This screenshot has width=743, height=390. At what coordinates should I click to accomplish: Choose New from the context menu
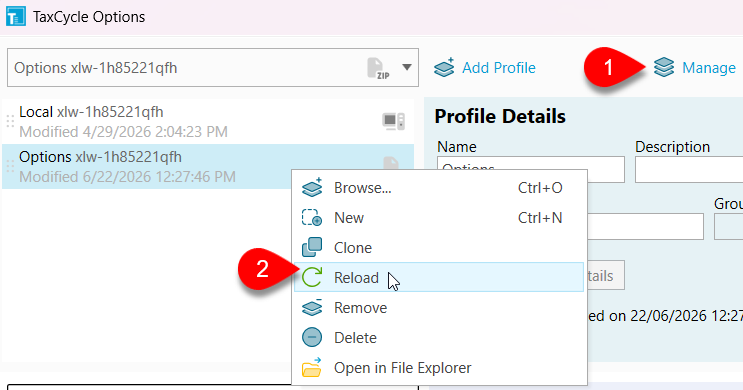(439, 218)
